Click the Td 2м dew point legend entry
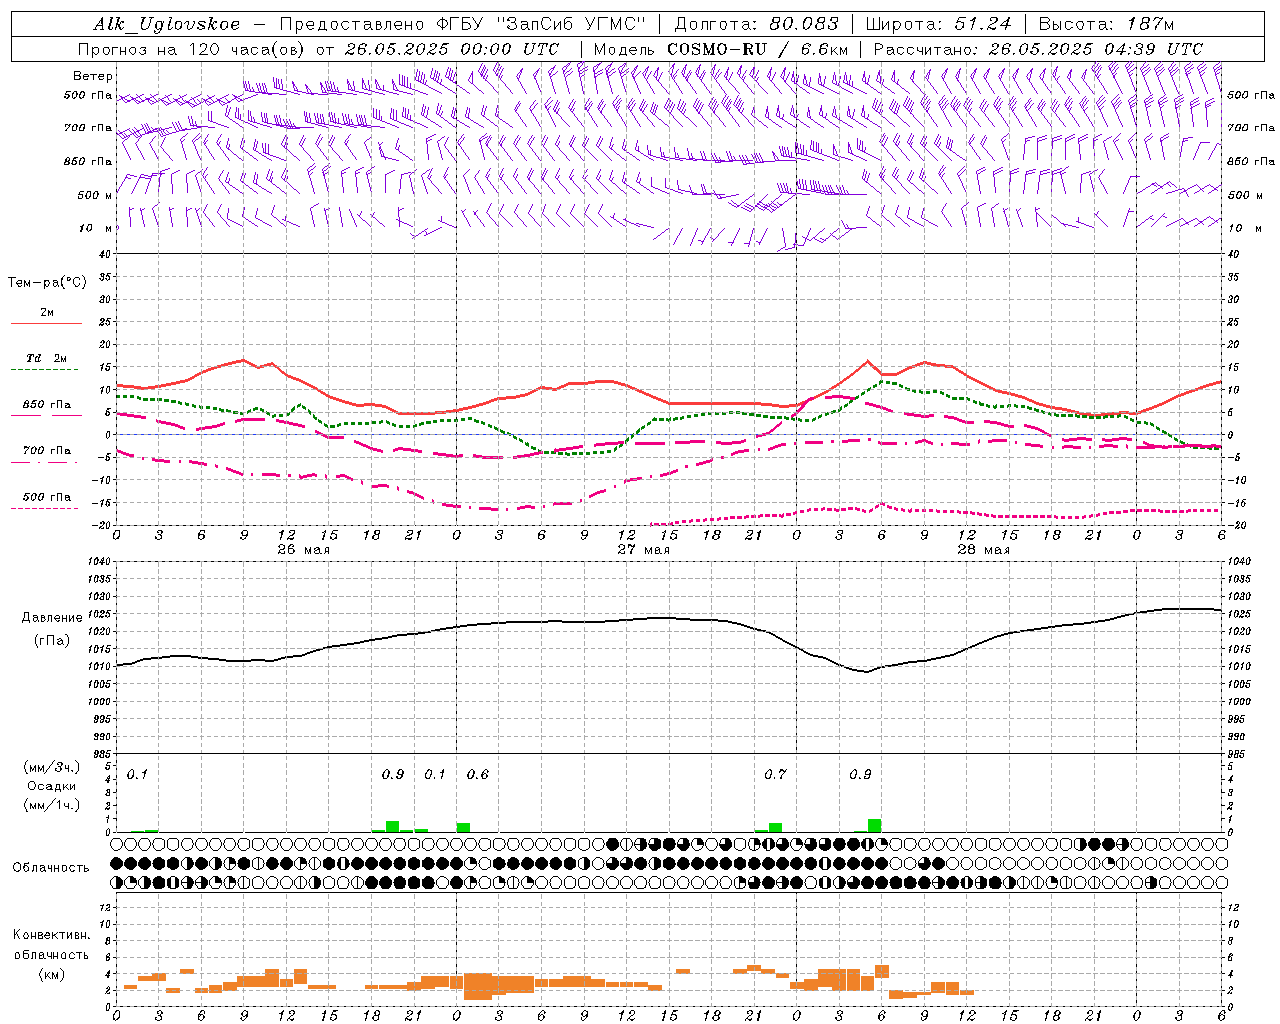This screenshot has width=1280, height=1024. pos(47,358)
